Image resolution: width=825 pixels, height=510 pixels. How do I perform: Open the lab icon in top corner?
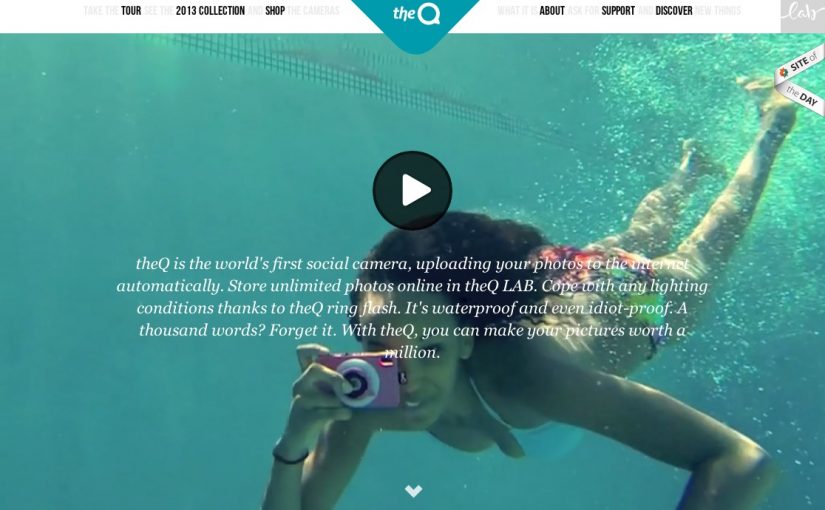(802, 16)
